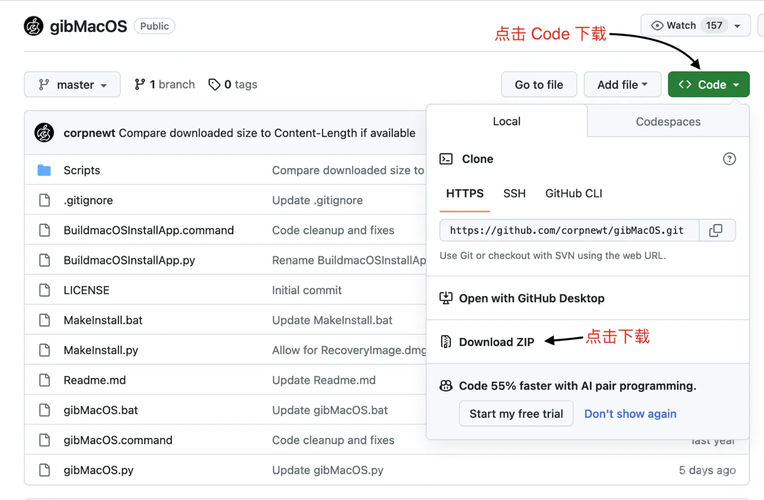Click the terminal icon beside Clone

446,159
